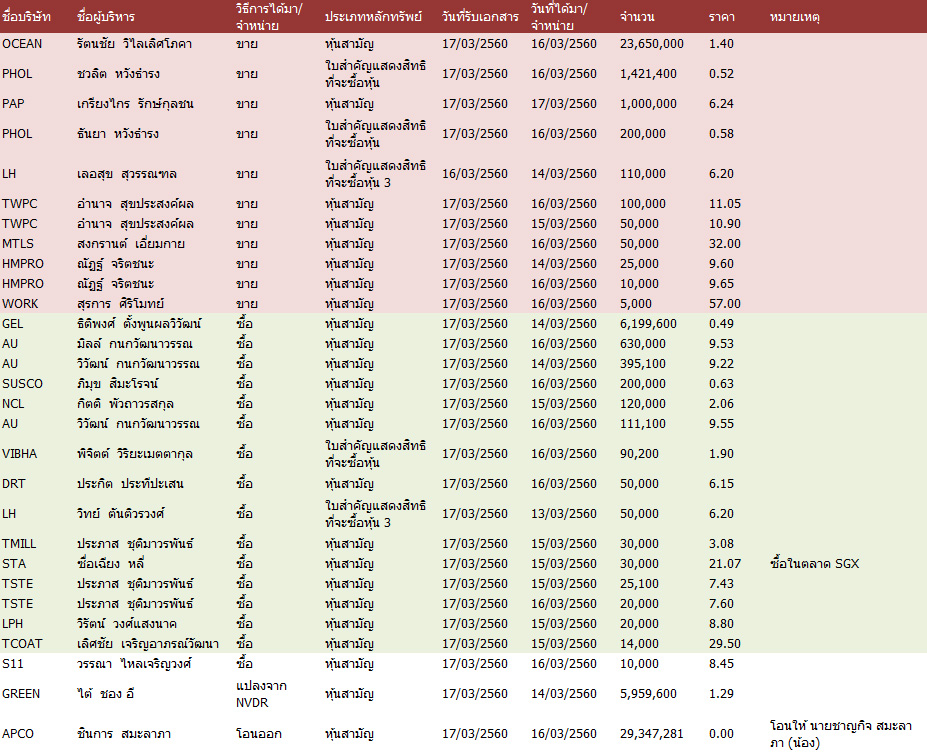Viewport: 927px width, 754px height.
Task: Select the amount 5,959,600
Action: 648,694
